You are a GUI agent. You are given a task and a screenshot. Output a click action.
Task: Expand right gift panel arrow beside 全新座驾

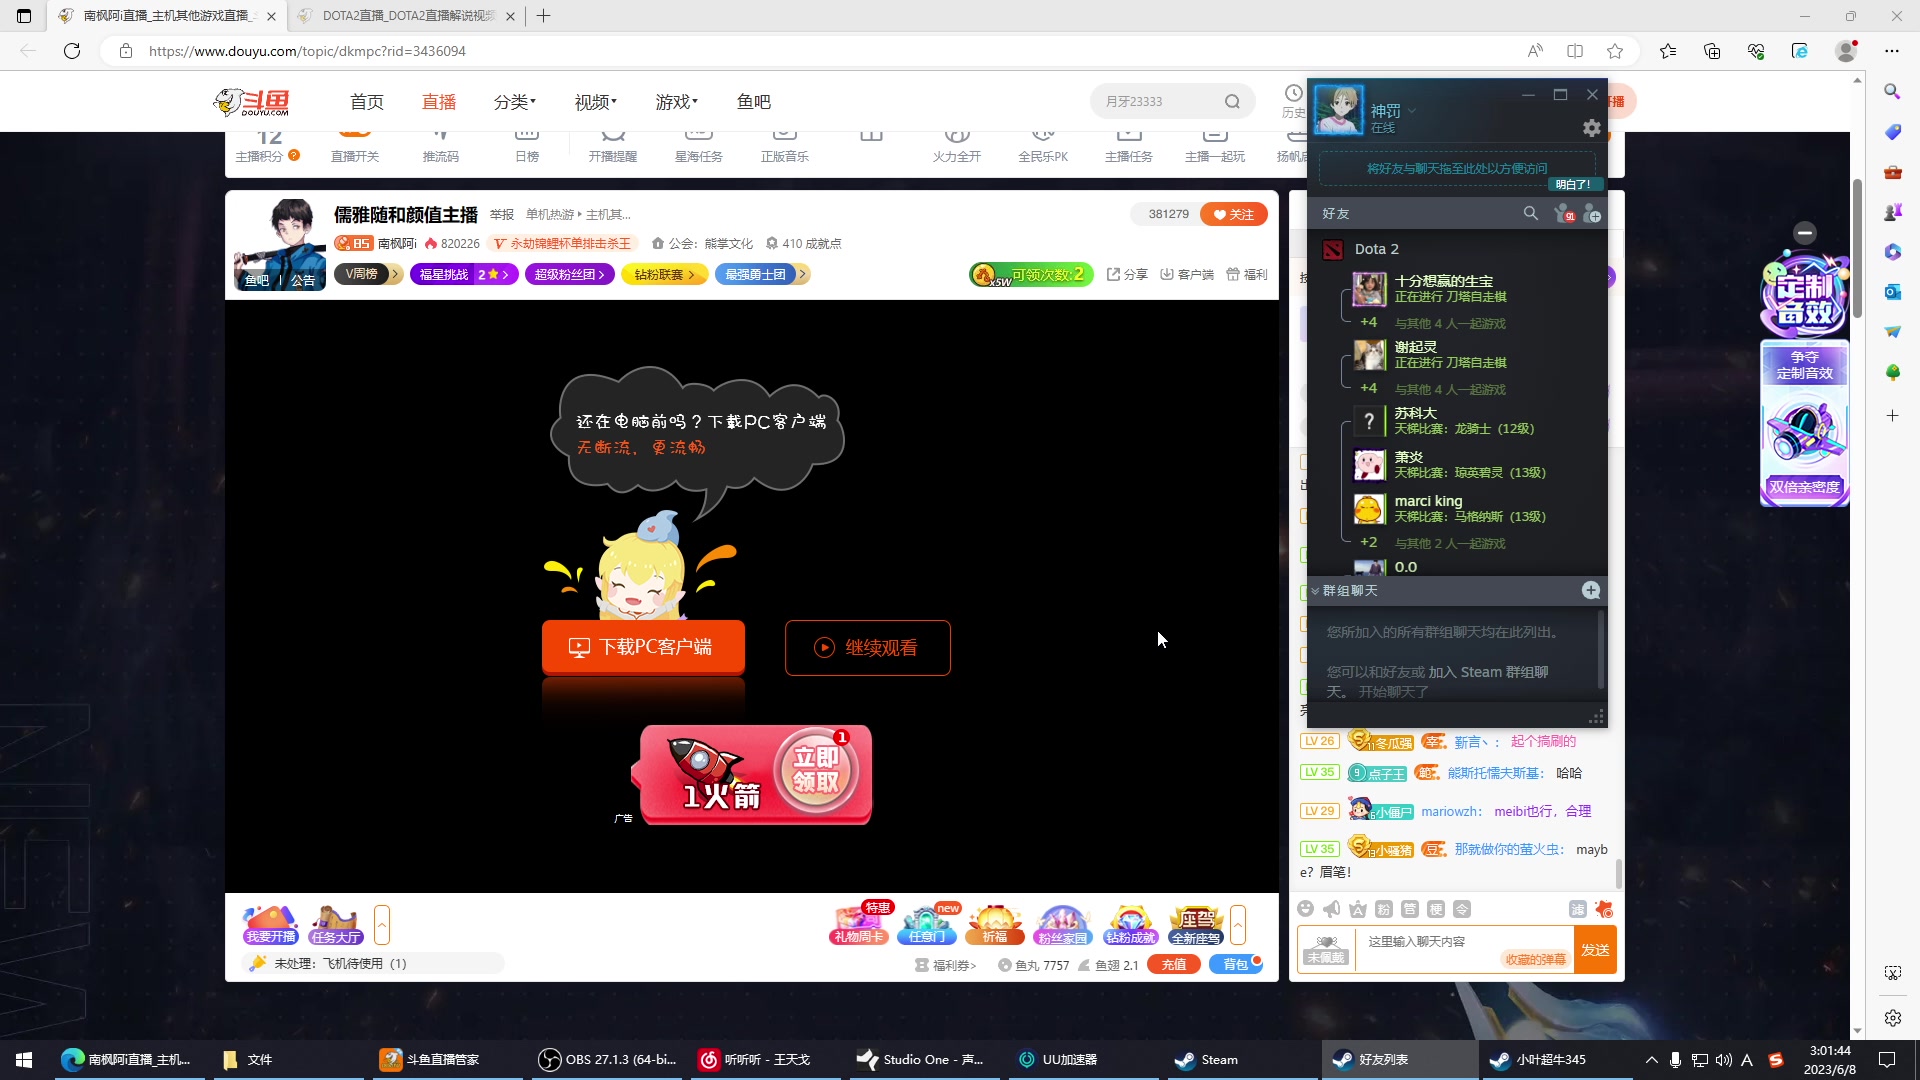click(x=1238, y=925)
